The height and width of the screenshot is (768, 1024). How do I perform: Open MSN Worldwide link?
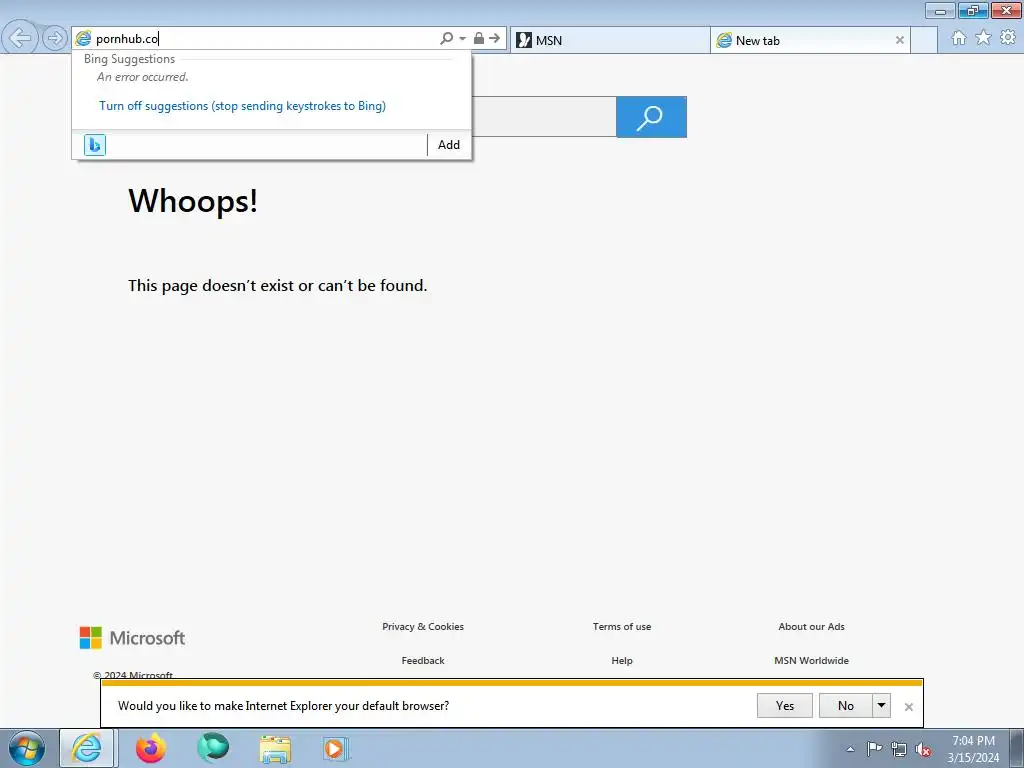tap(811, 660)
